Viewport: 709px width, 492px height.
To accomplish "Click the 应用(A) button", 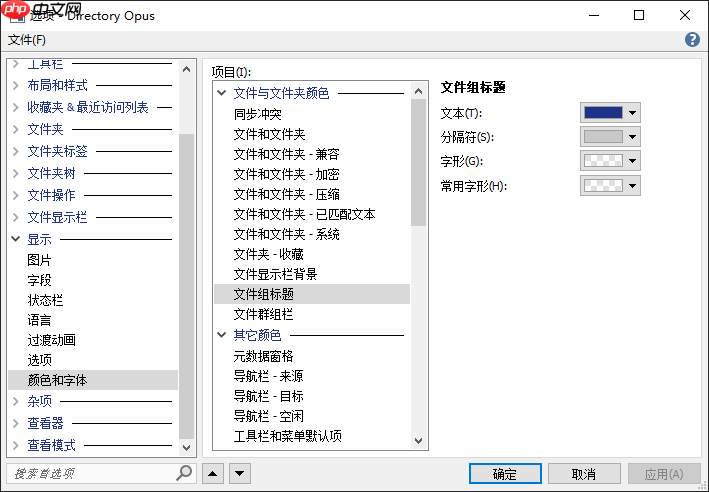I will coord(664,474).
